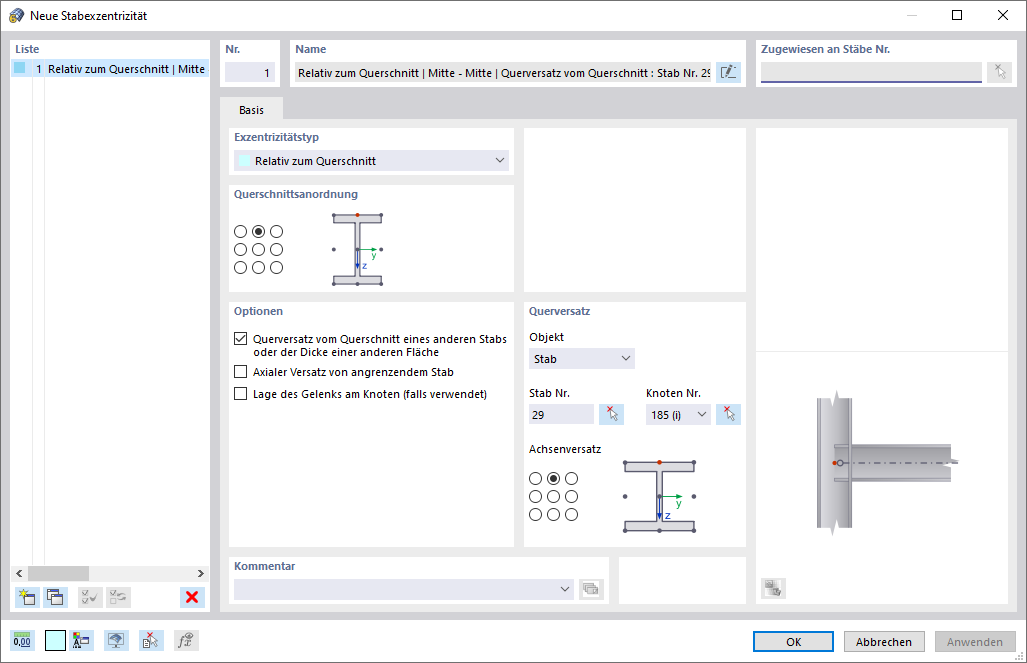Select middle-left Achsenversatz radio

pos(535,497)
